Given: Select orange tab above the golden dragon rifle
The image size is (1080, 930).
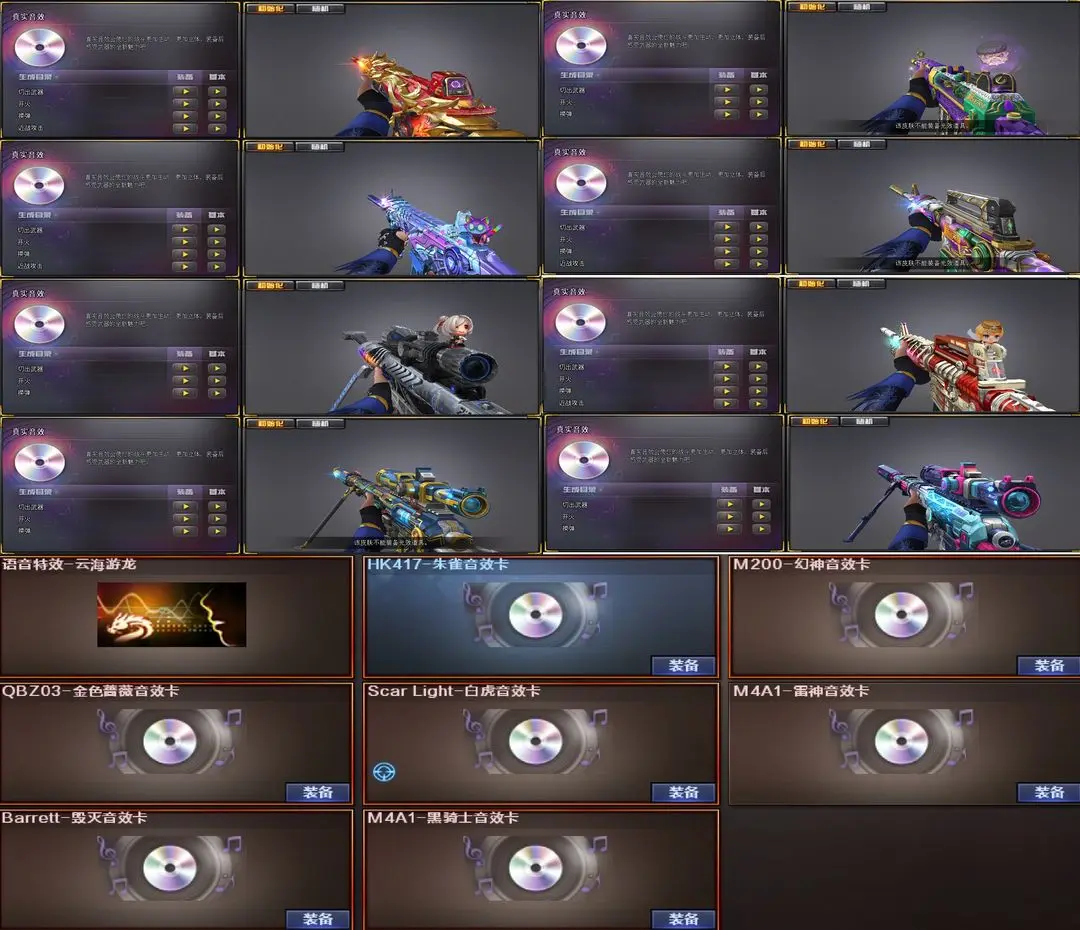Looking at the screenshot, I should (270, 8).
